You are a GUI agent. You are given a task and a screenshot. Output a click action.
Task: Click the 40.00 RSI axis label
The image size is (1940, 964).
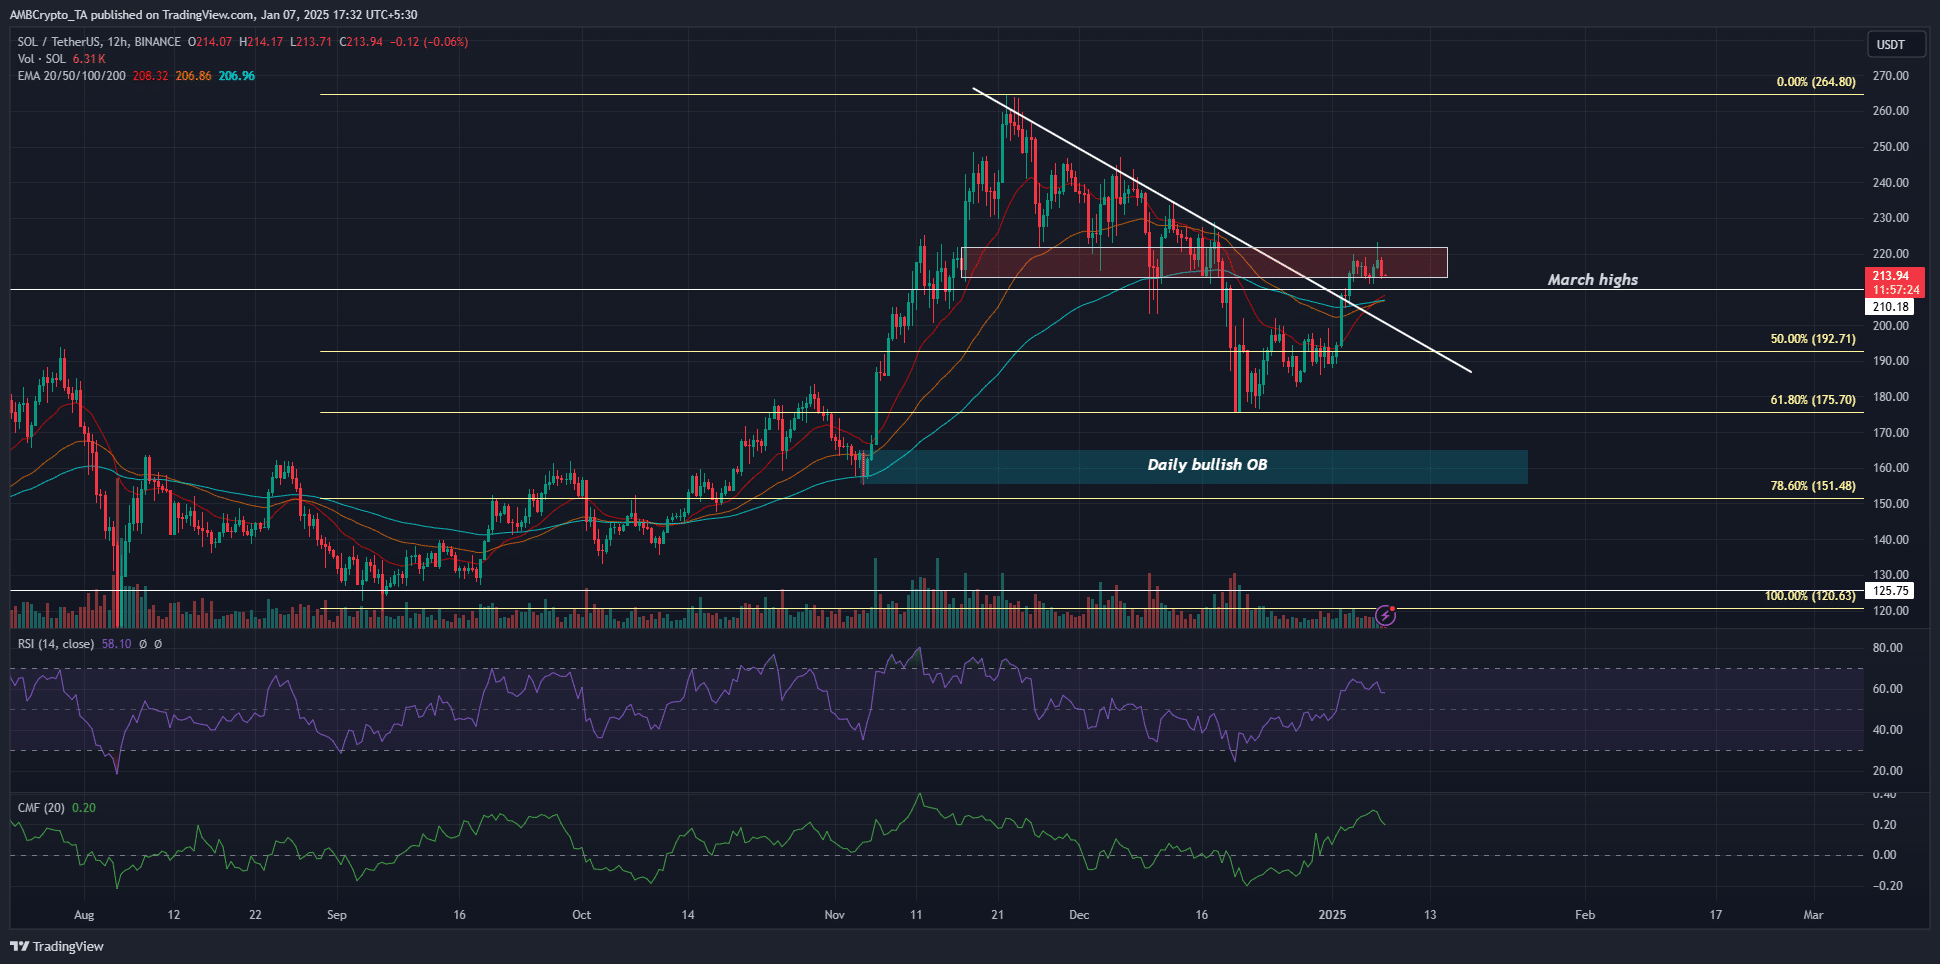tap(1887, 730)
